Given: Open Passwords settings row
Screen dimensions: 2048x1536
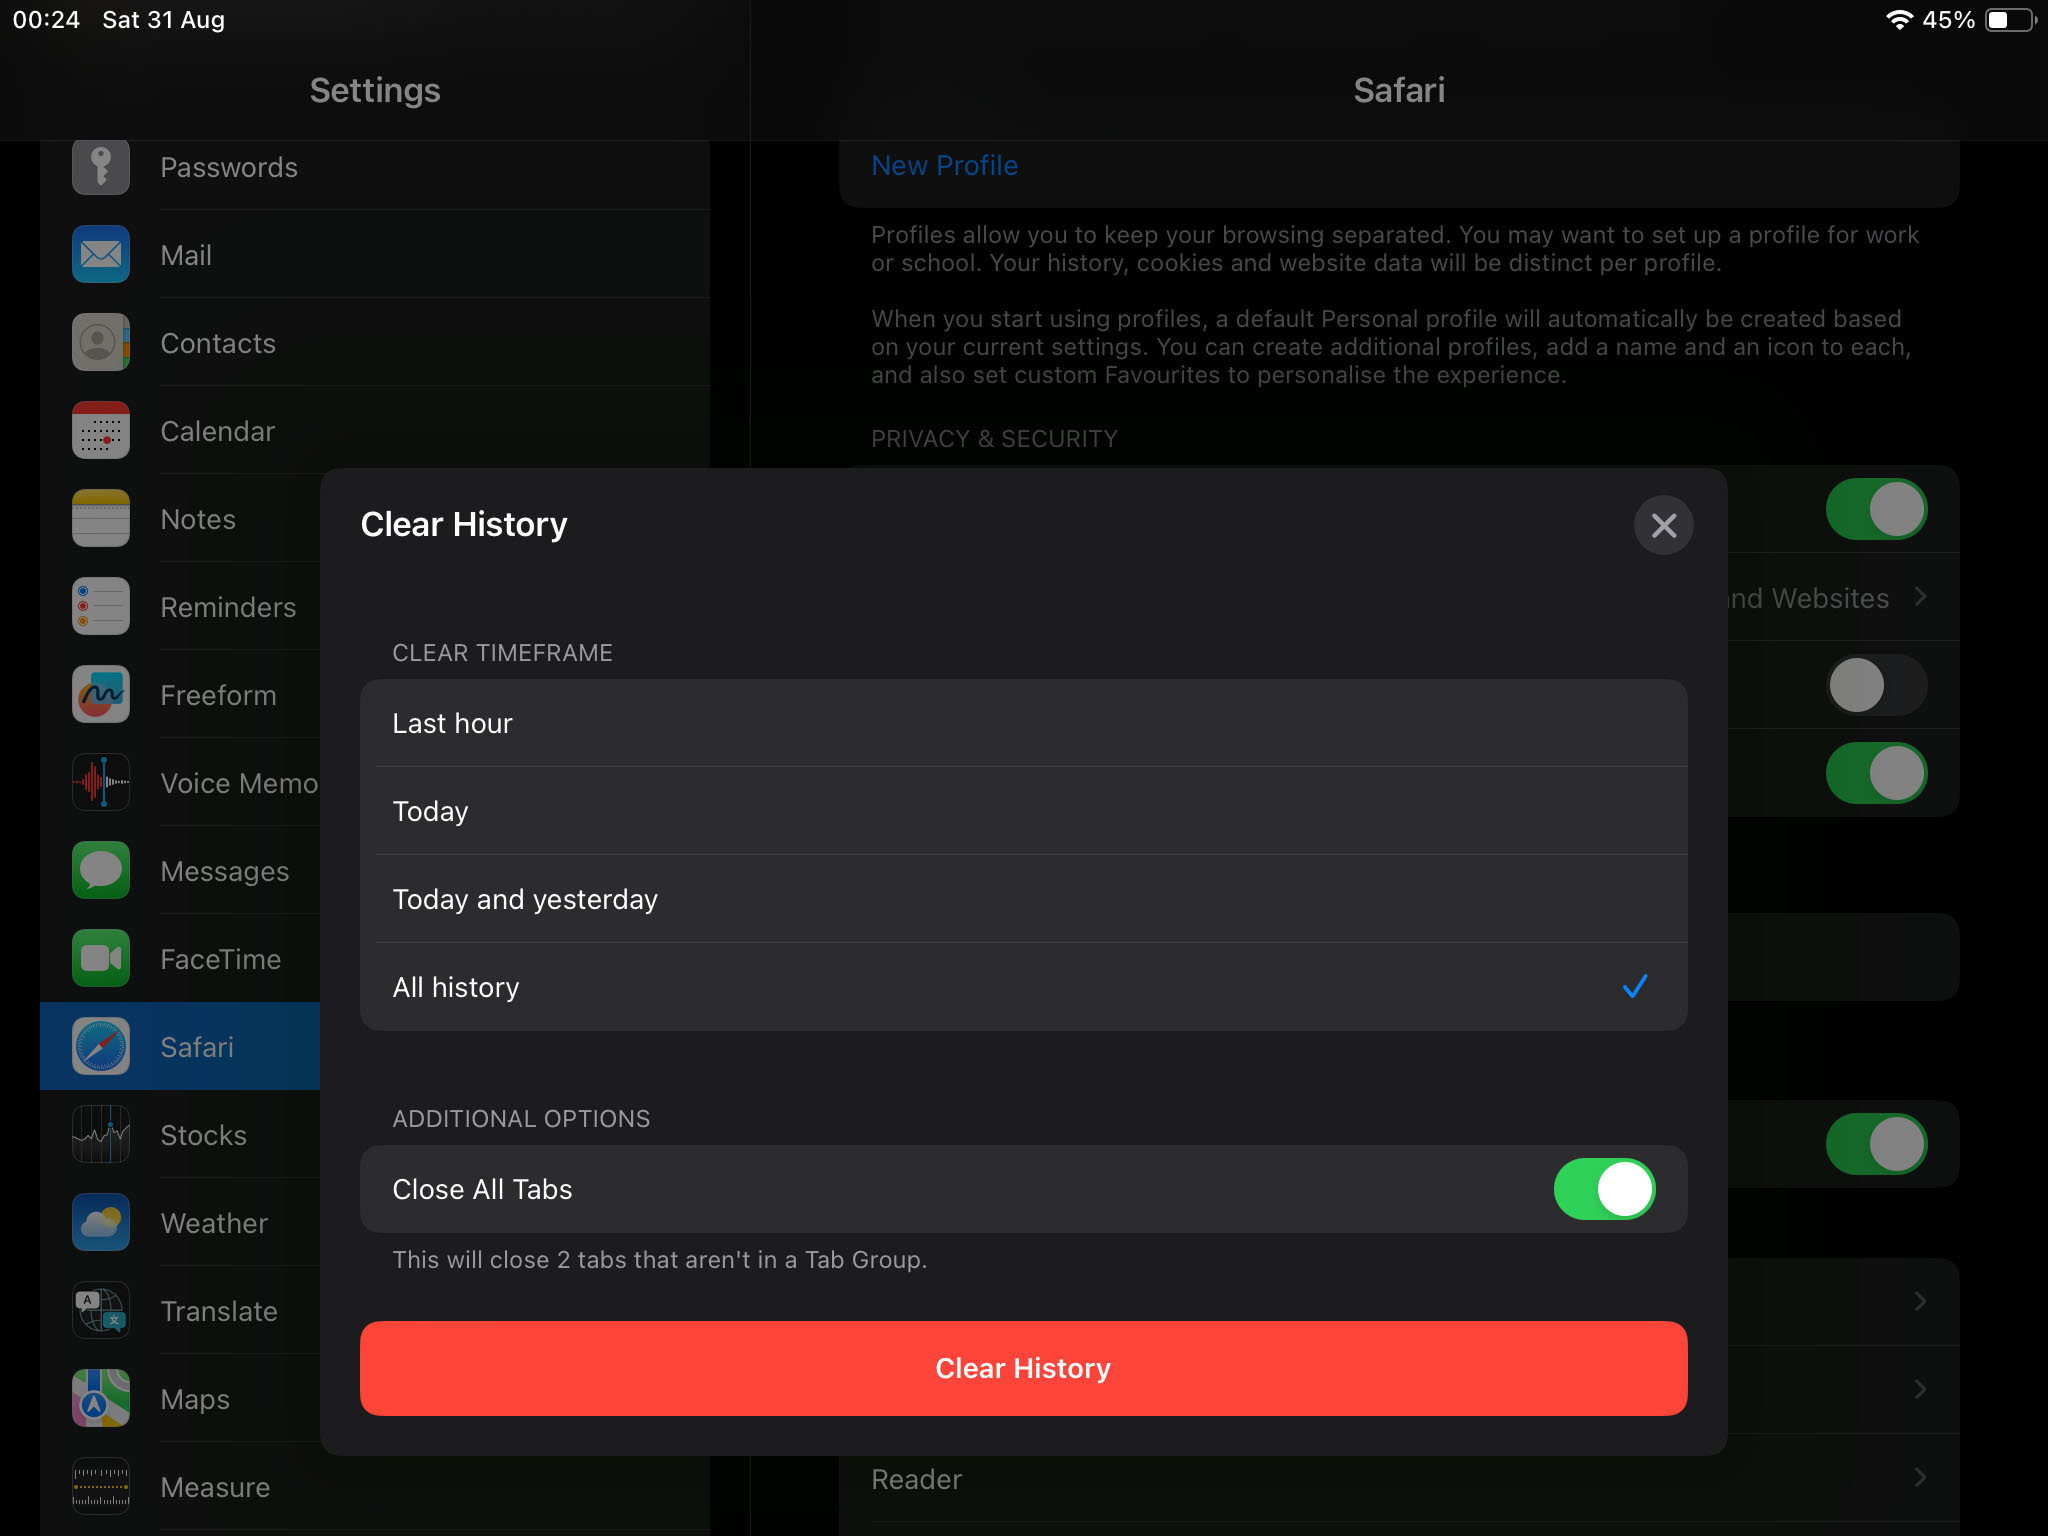Looking at the screenshot, I should [x=375, y=166].
